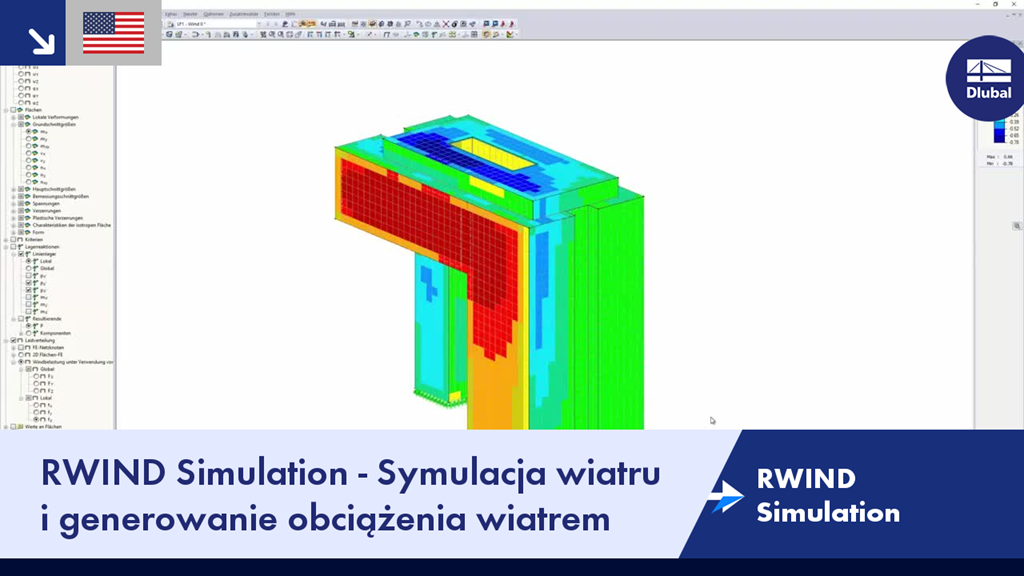1024x576 pixels.
Task: Select the Verzerrungen tree label
Action: click(x=46, y=210)
